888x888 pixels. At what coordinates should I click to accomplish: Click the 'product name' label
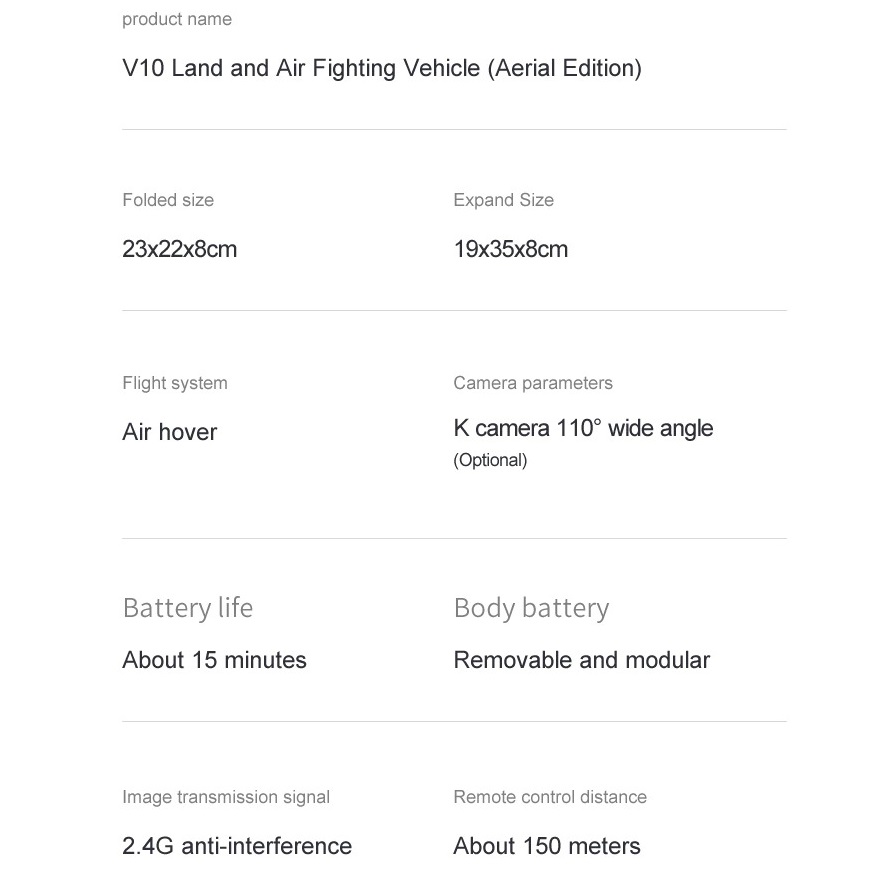click(177, 19)
